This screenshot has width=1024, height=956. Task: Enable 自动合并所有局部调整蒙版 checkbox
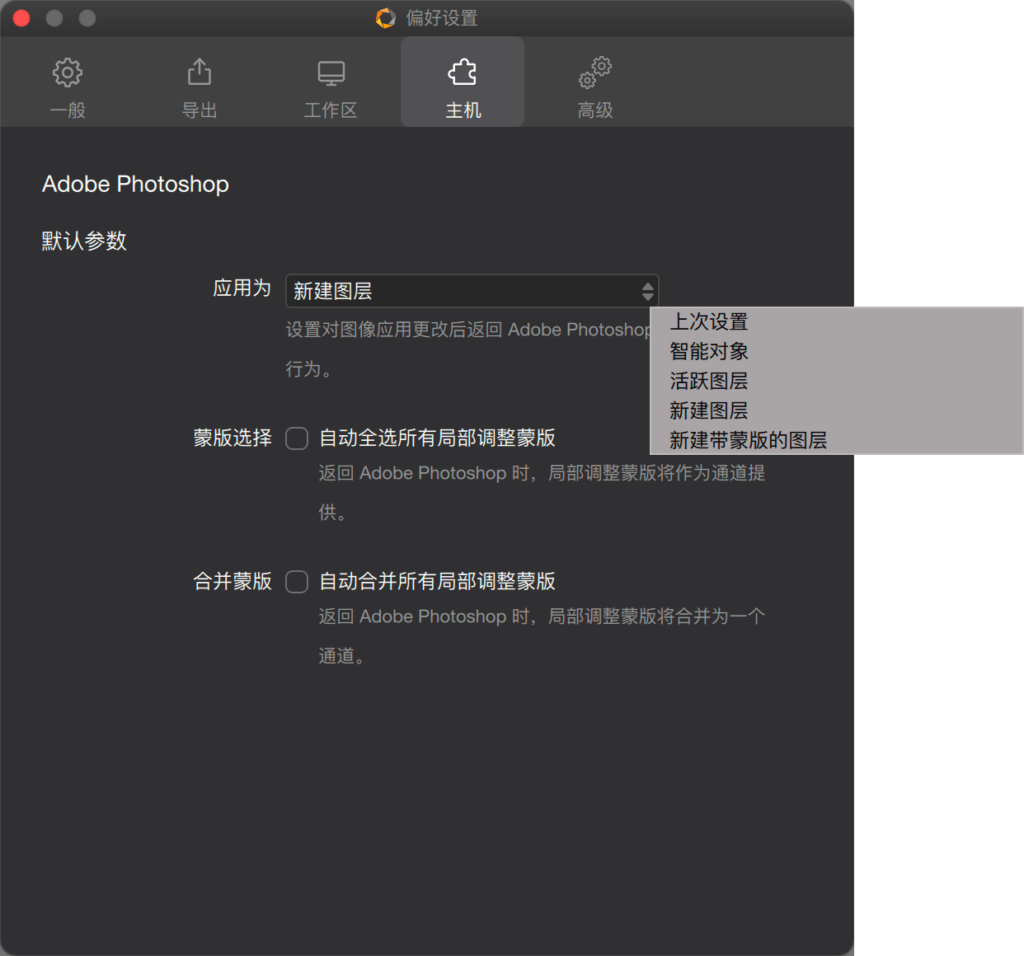click(x=296, y=581)
